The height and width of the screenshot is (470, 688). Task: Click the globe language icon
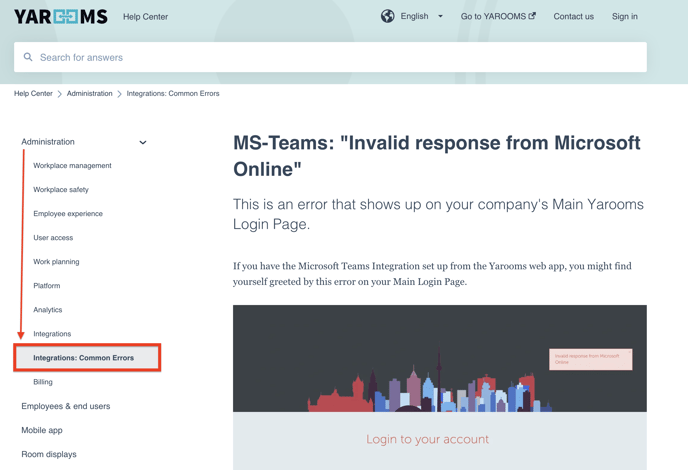tap(387, 16)
